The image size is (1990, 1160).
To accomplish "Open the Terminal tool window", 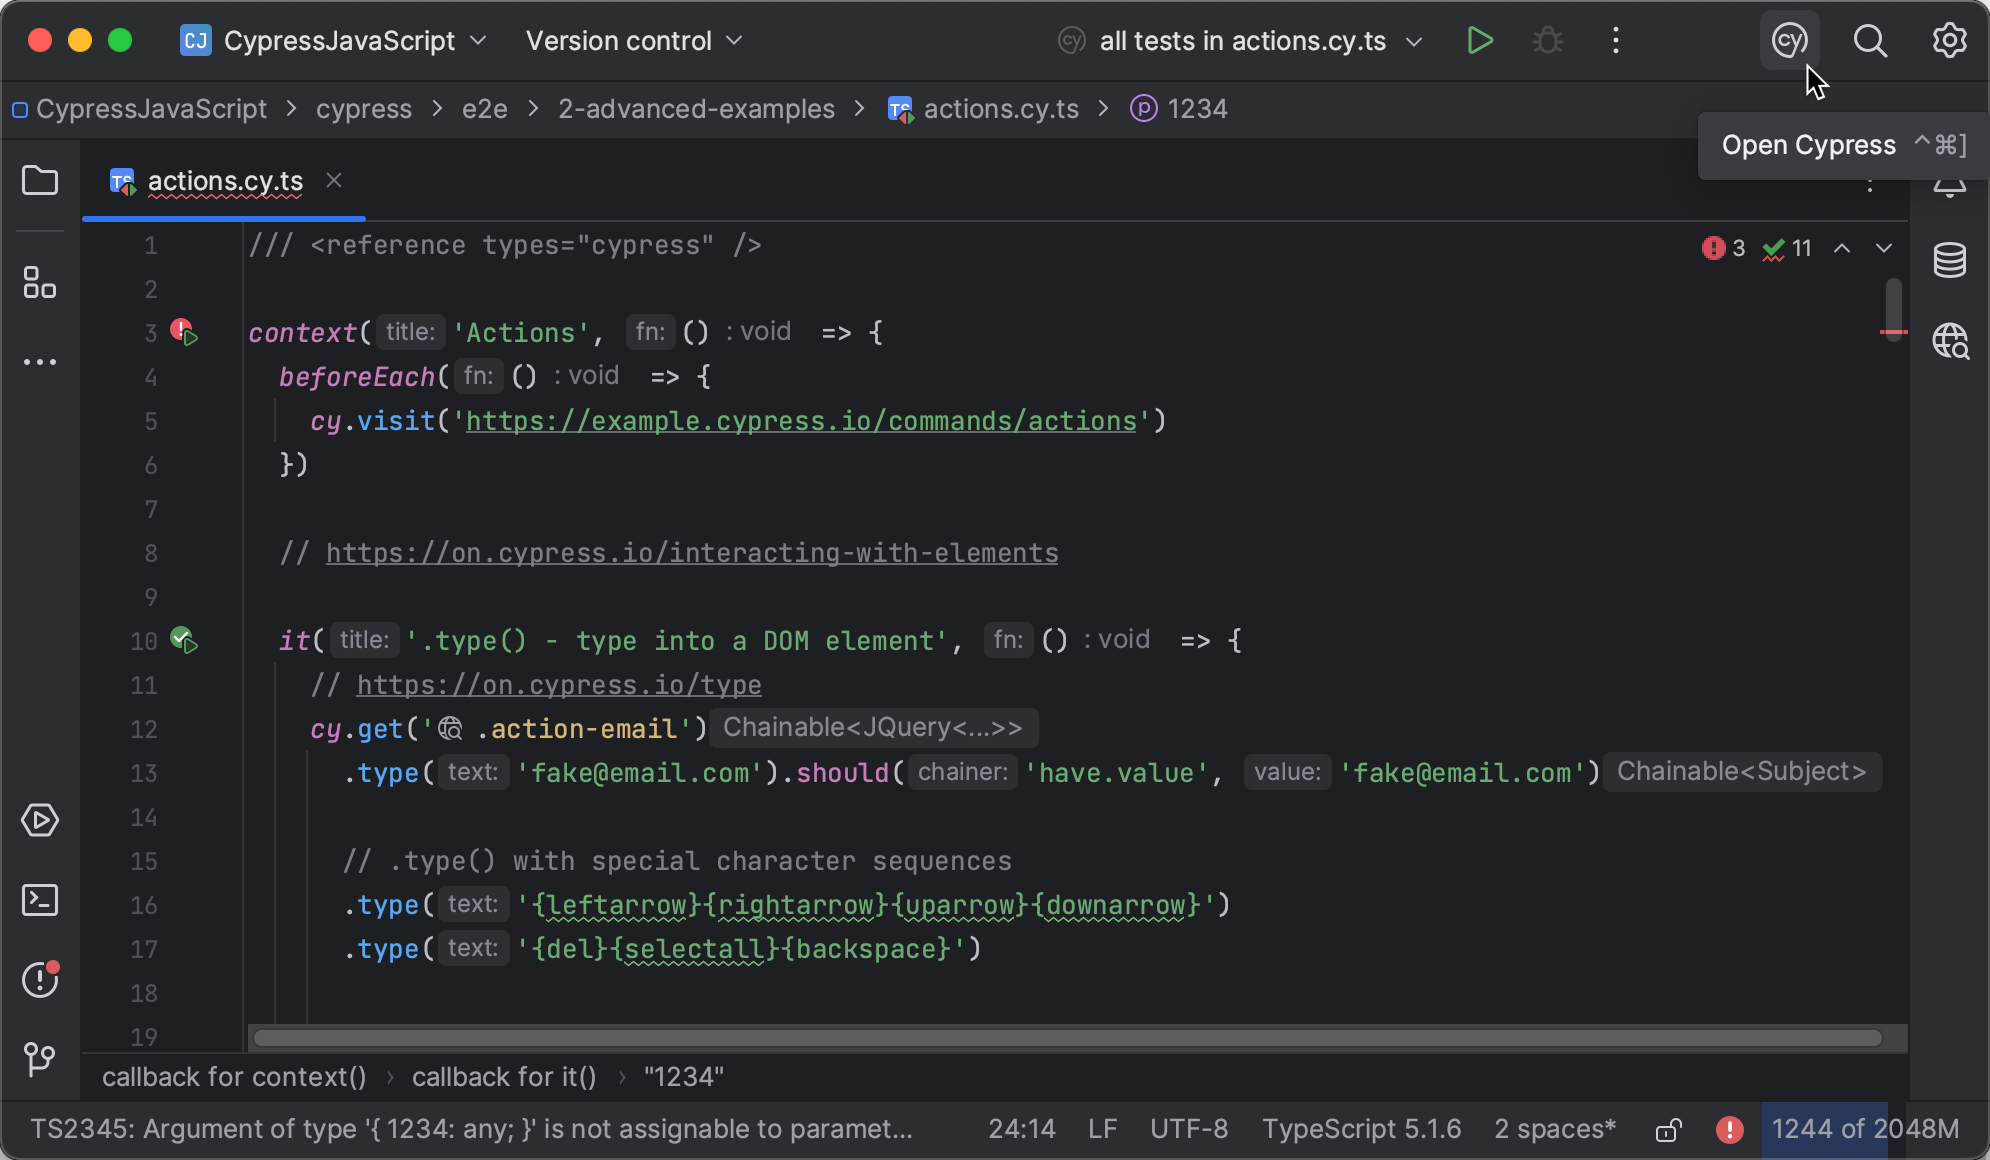I will coord(40,900).
